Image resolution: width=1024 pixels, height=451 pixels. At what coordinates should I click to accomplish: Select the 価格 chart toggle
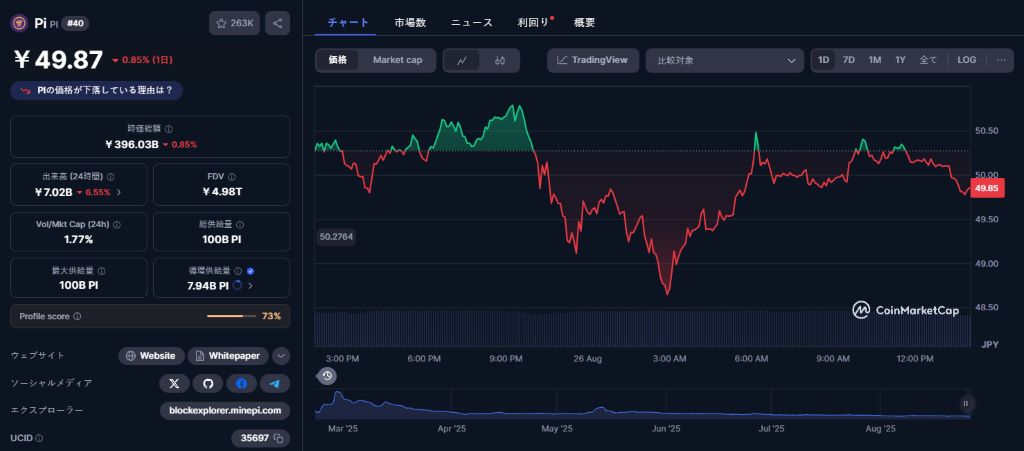coord(338,60)
